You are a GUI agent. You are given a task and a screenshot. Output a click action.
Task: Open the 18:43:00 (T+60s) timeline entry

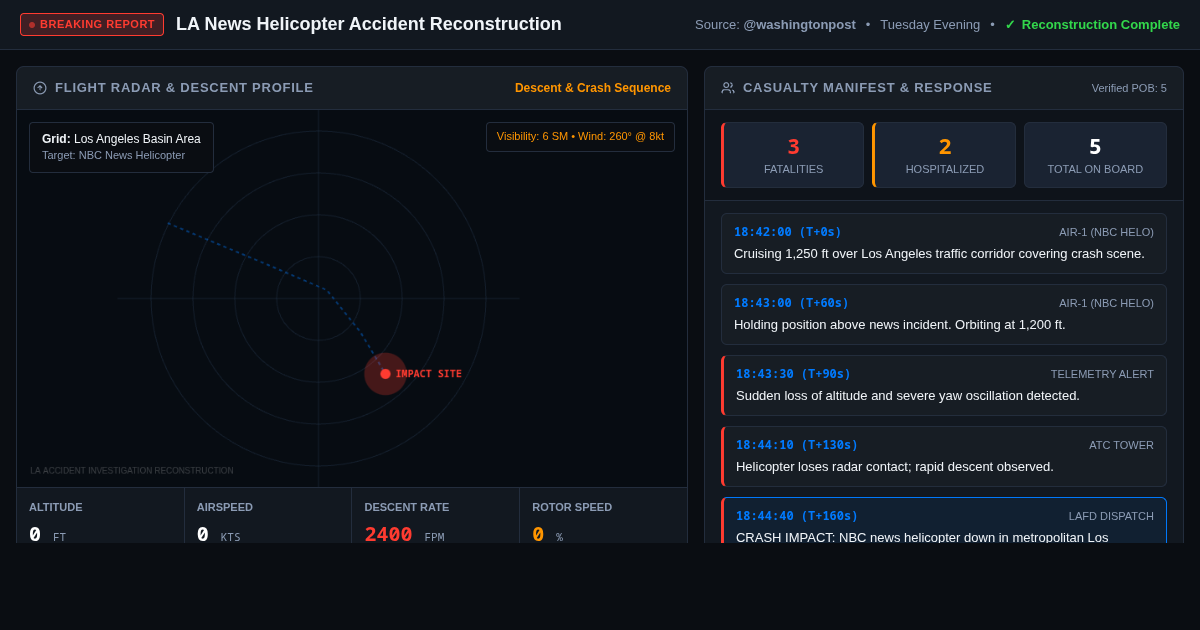944,314
